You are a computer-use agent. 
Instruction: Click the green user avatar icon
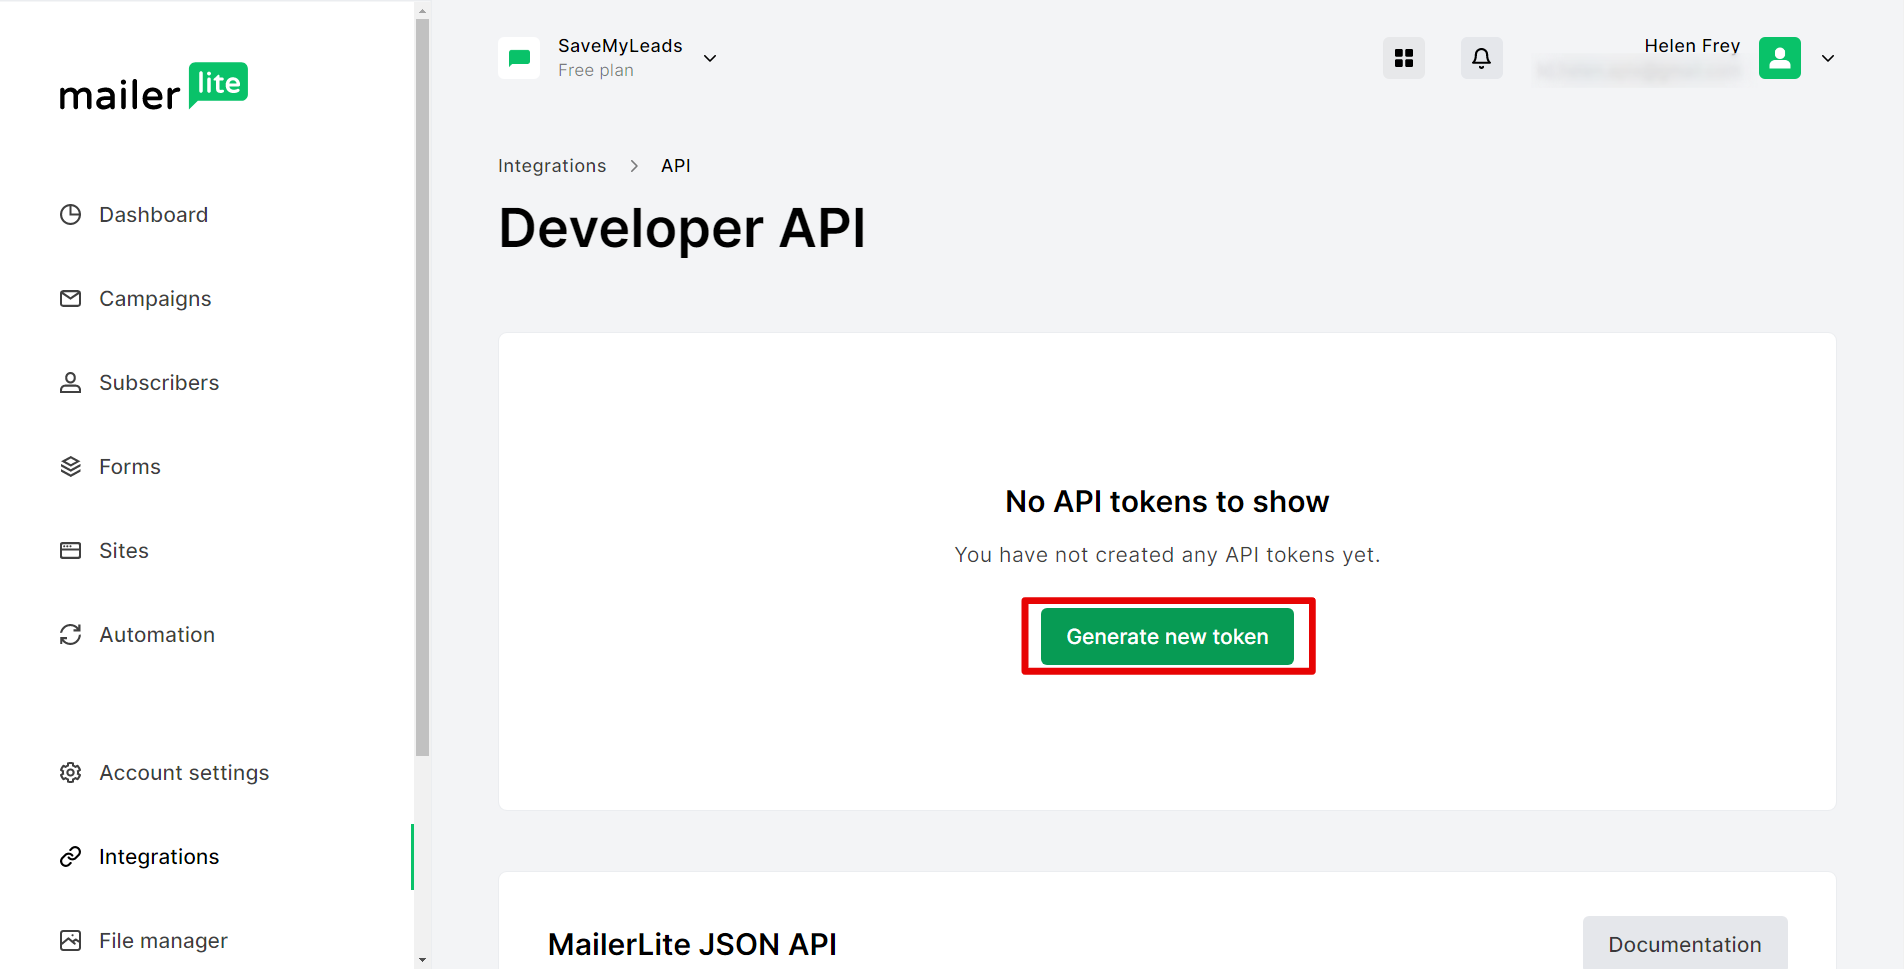point(1780,58)
